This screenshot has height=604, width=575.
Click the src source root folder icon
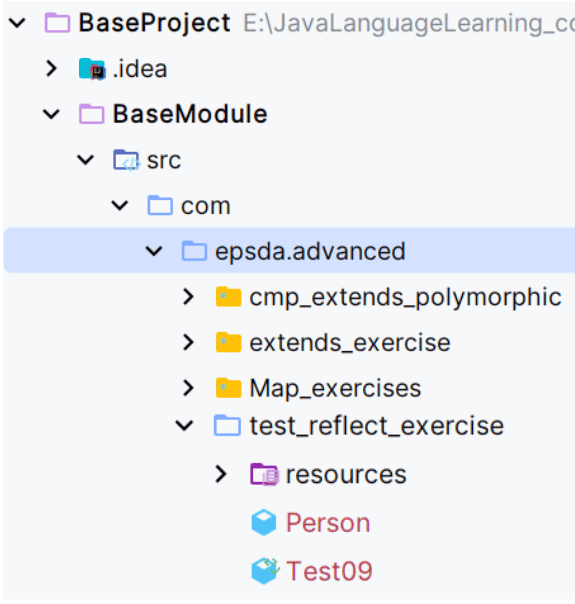point(126,160)
